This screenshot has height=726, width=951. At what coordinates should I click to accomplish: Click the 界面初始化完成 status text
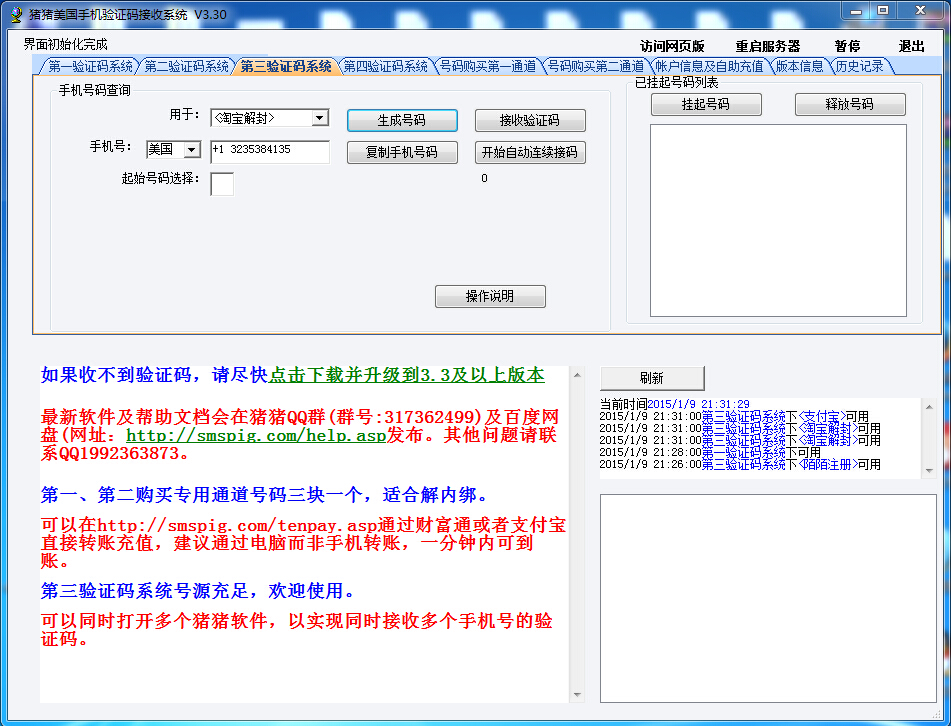pyautogui.click(x=66, y=44)
